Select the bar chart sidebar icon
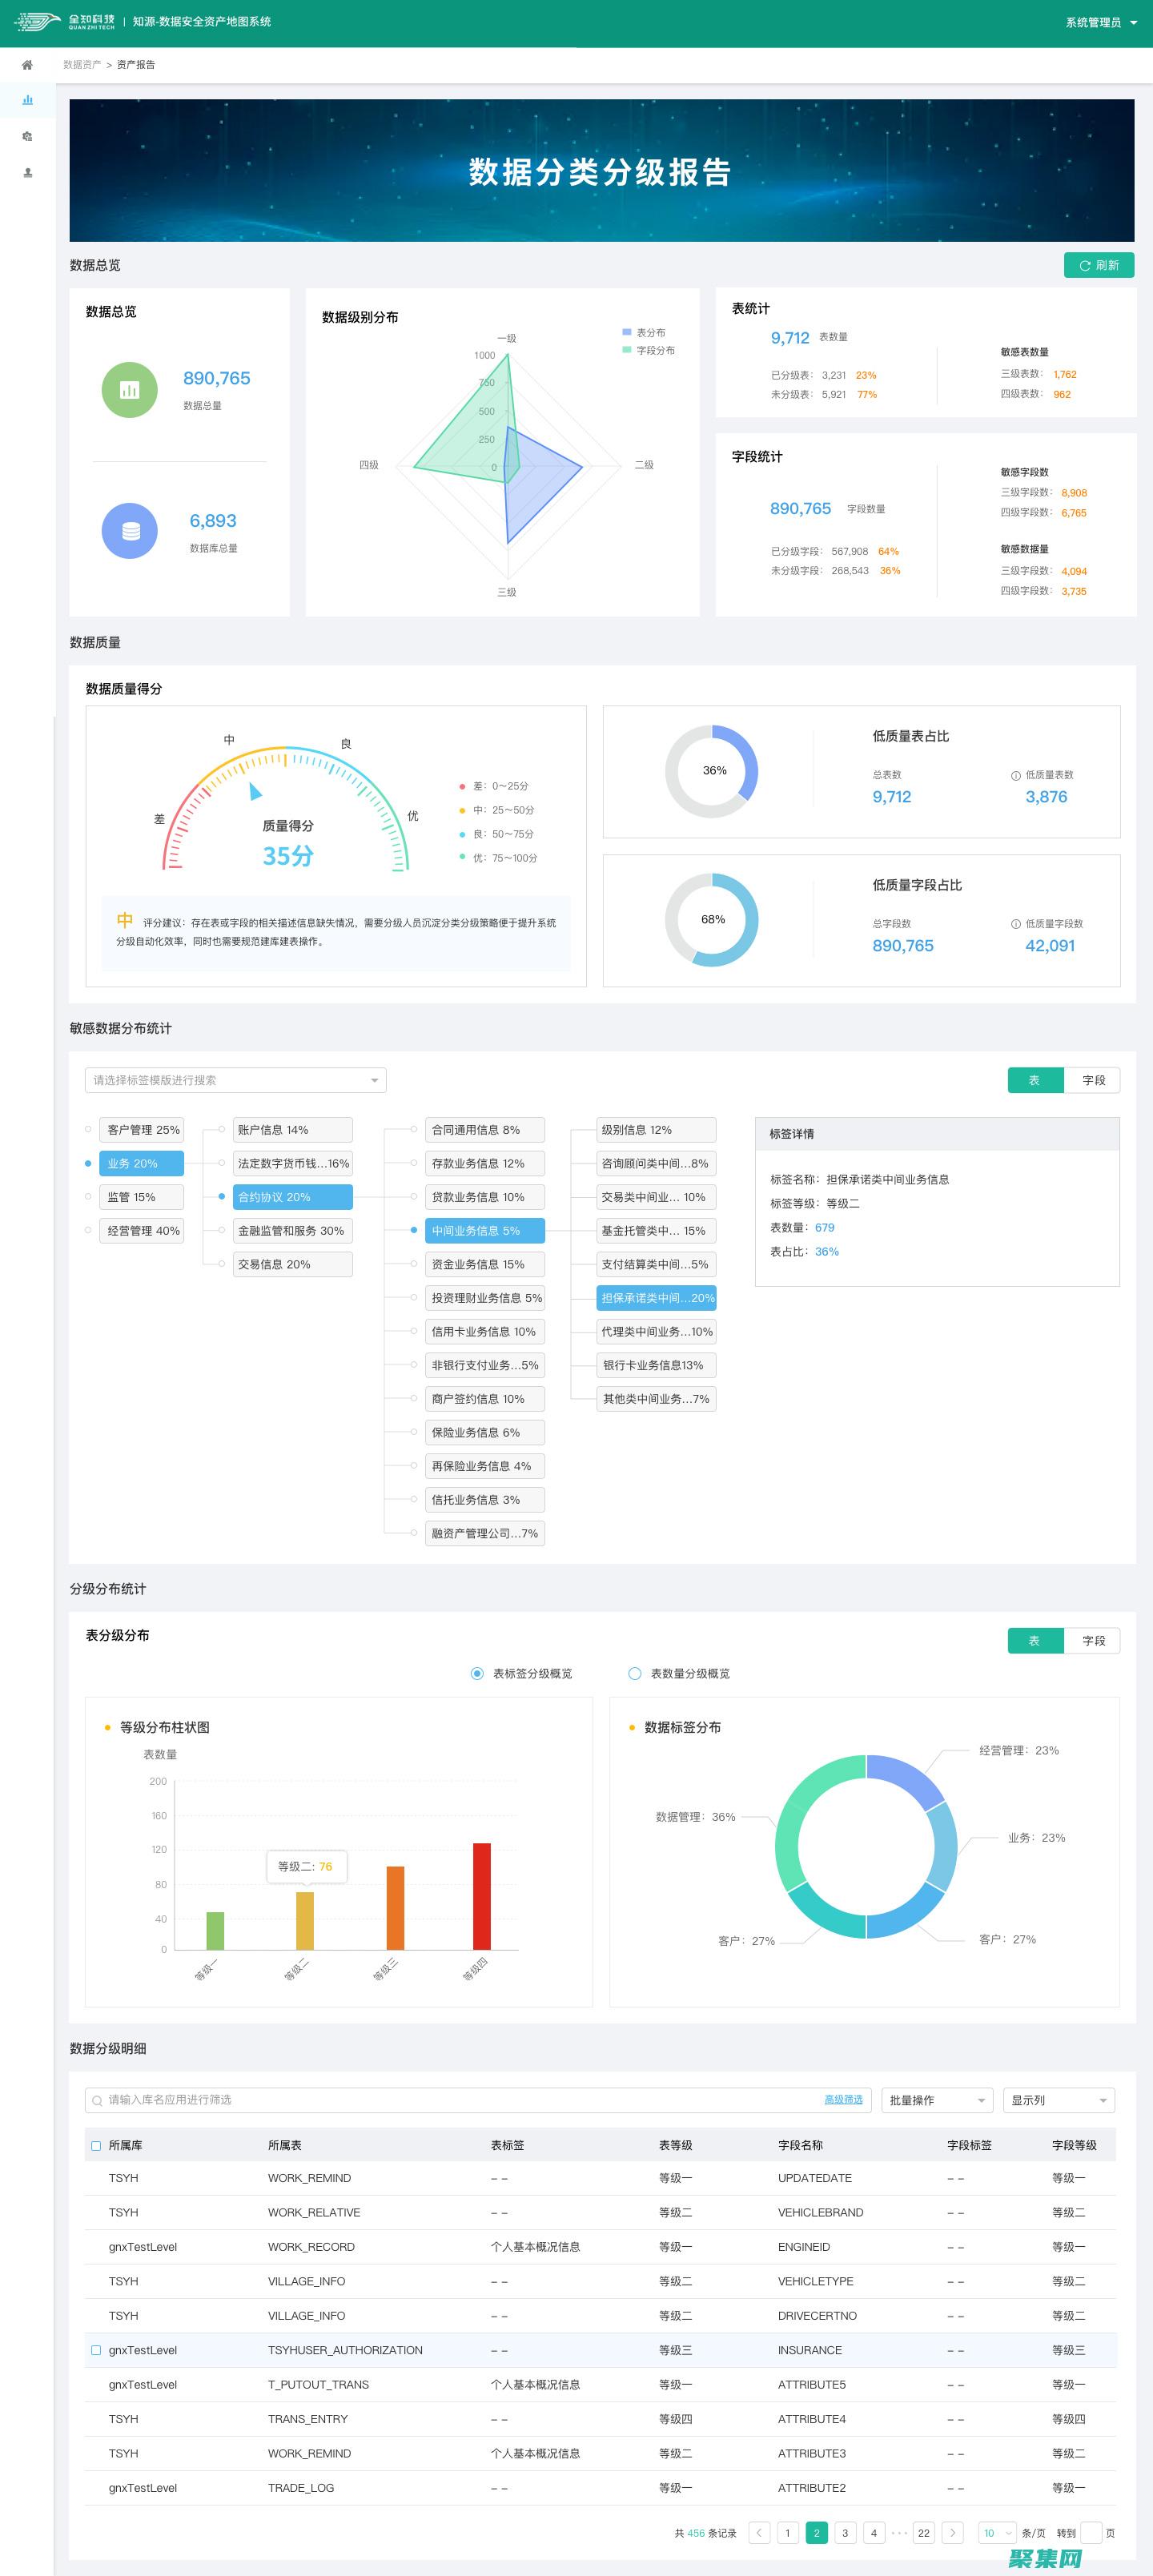The height and width of the screenshot is (2576, 1153). coord(27,100)
